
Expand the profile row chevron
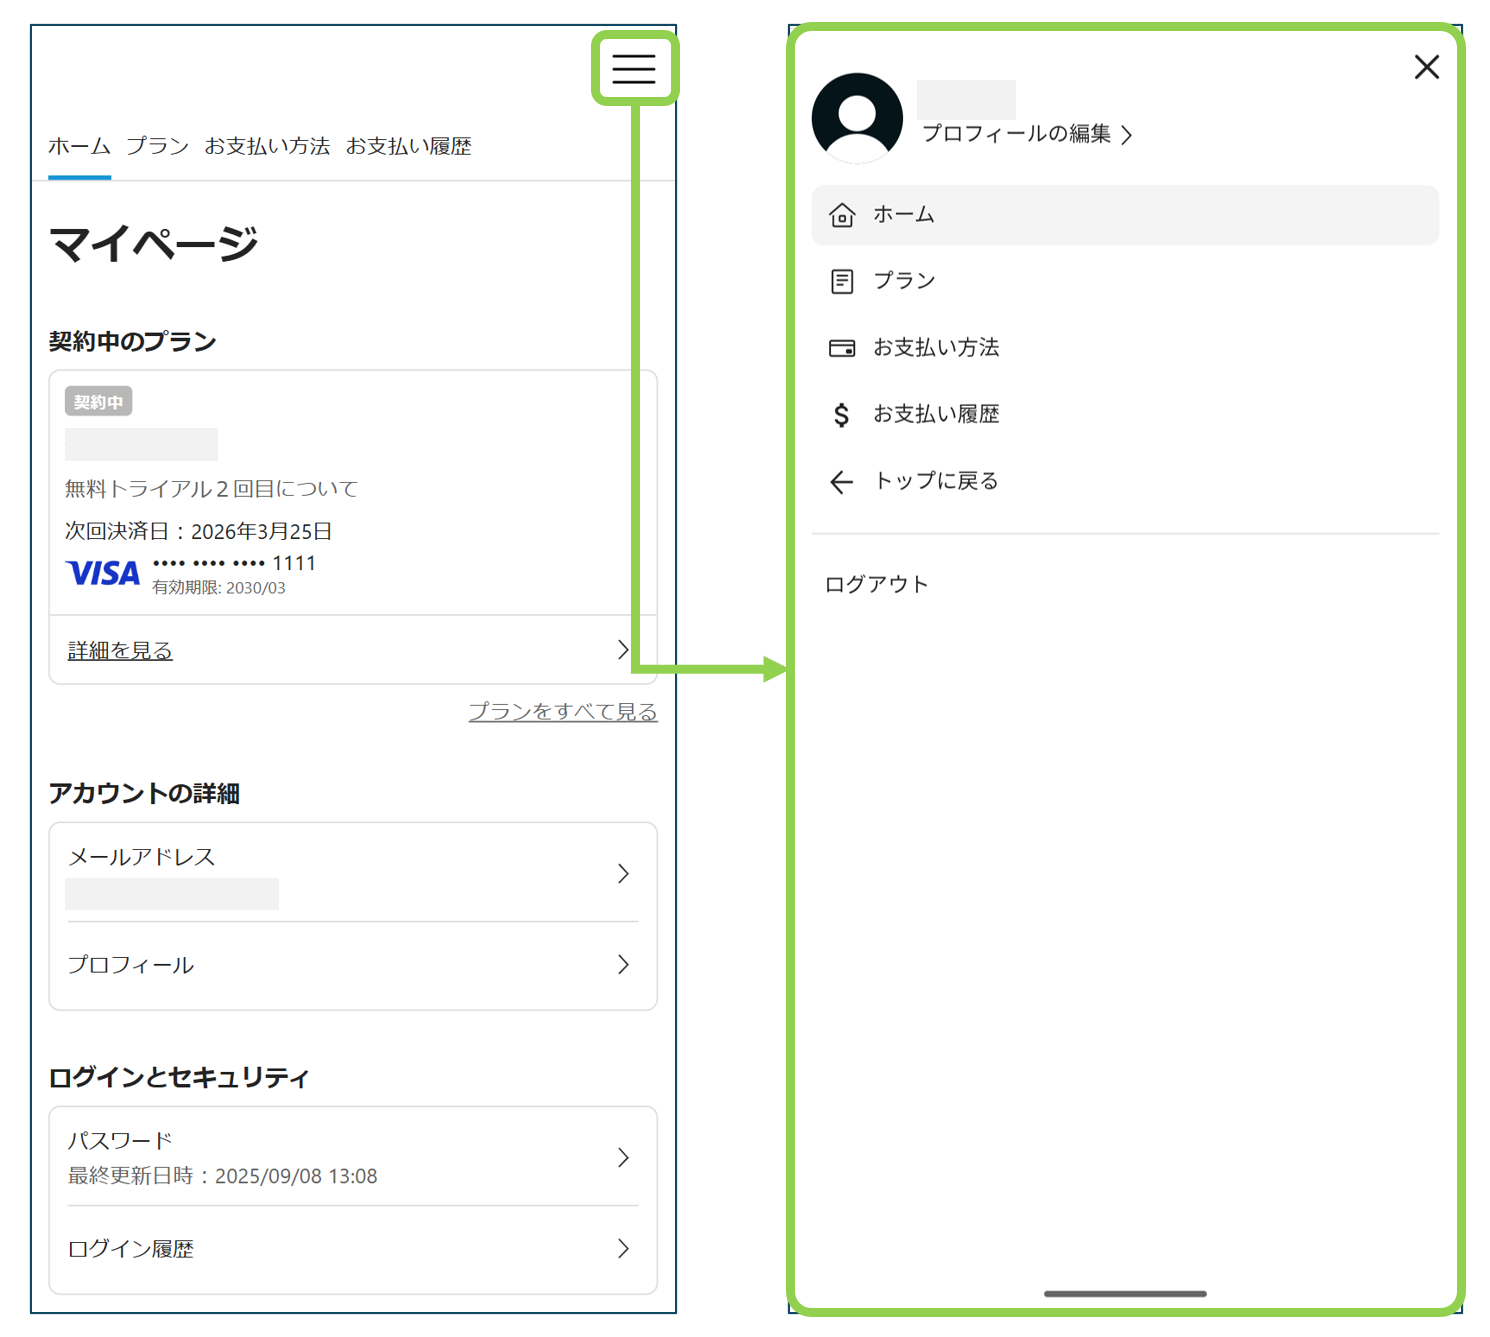click(x=623, y=965)
